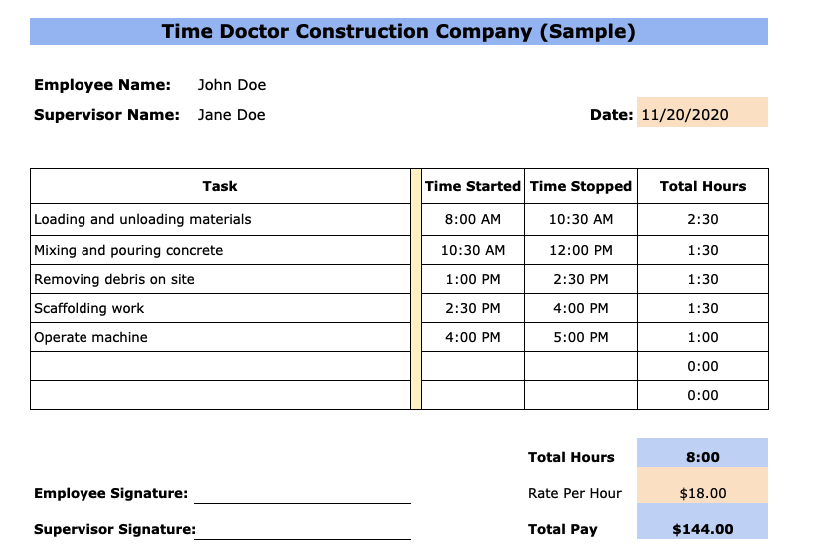Screen dimensions: 814x553
Task: Click the Total Pay amount $144.00
Action: (x=702, y=529)
